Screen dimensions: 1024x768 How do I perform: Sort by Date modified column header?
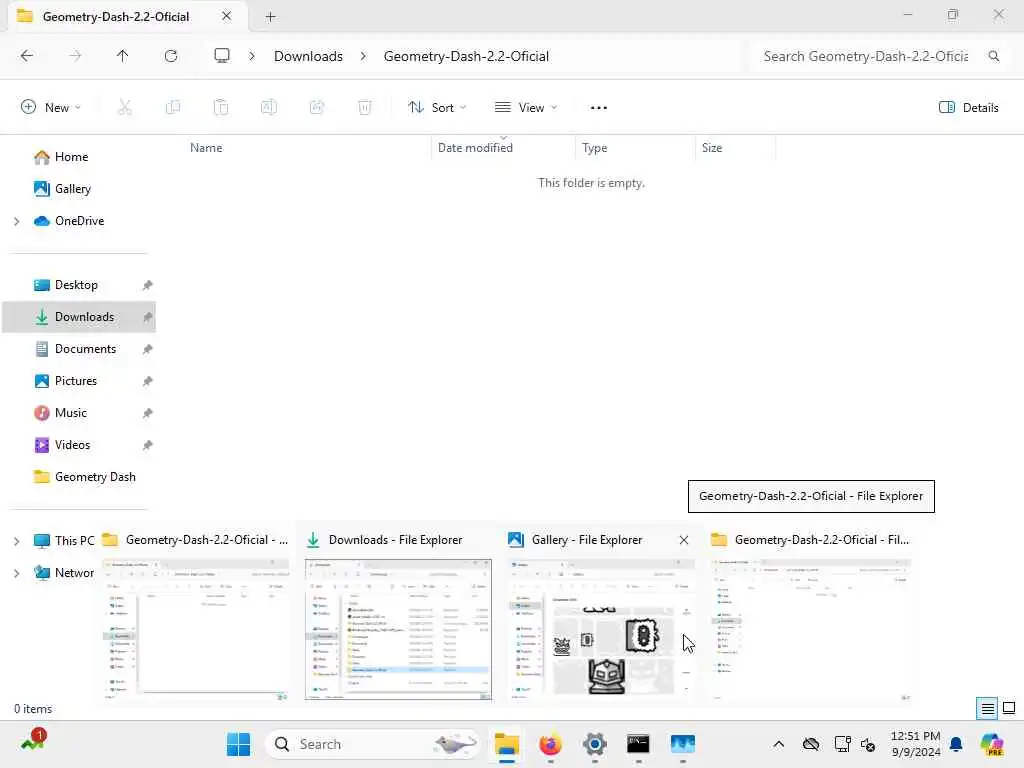[x=475, y=148]
